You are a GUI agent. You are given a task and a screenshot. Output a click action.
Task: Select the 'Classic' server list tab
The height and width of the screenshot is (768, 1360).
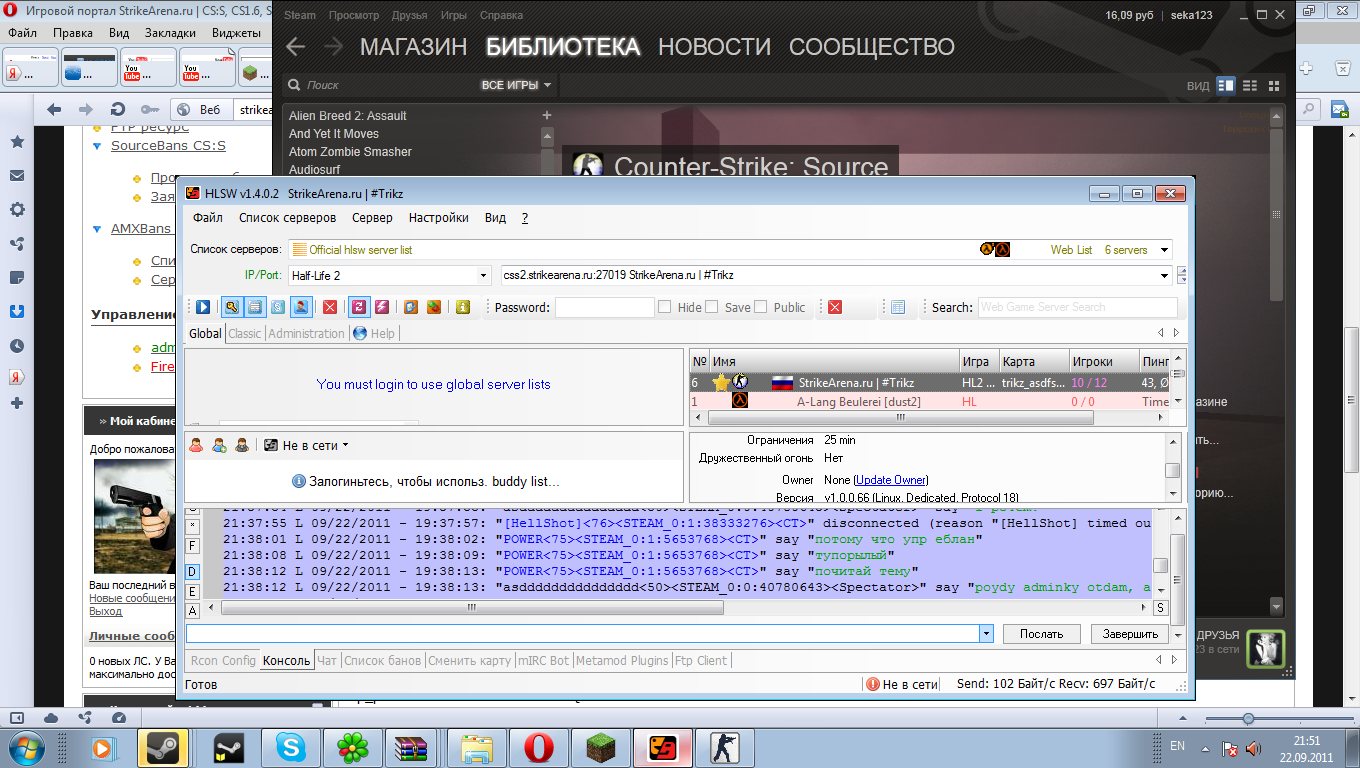tap(244, 333)
